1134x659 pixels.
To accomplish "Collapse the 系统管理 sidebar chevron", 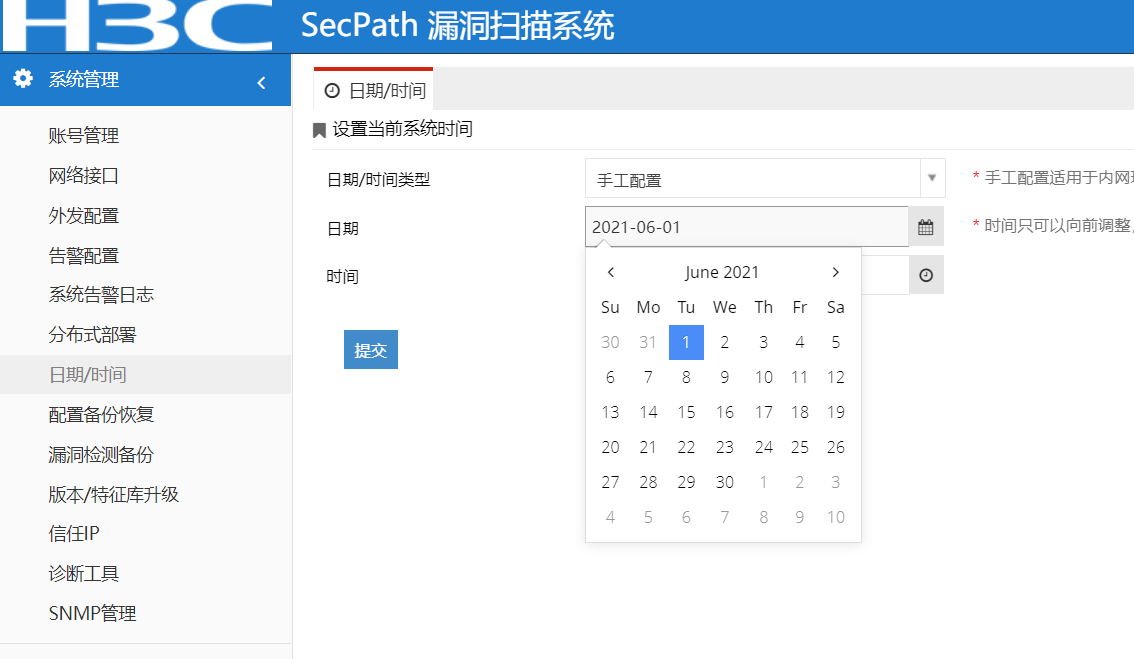I will 261,82.
